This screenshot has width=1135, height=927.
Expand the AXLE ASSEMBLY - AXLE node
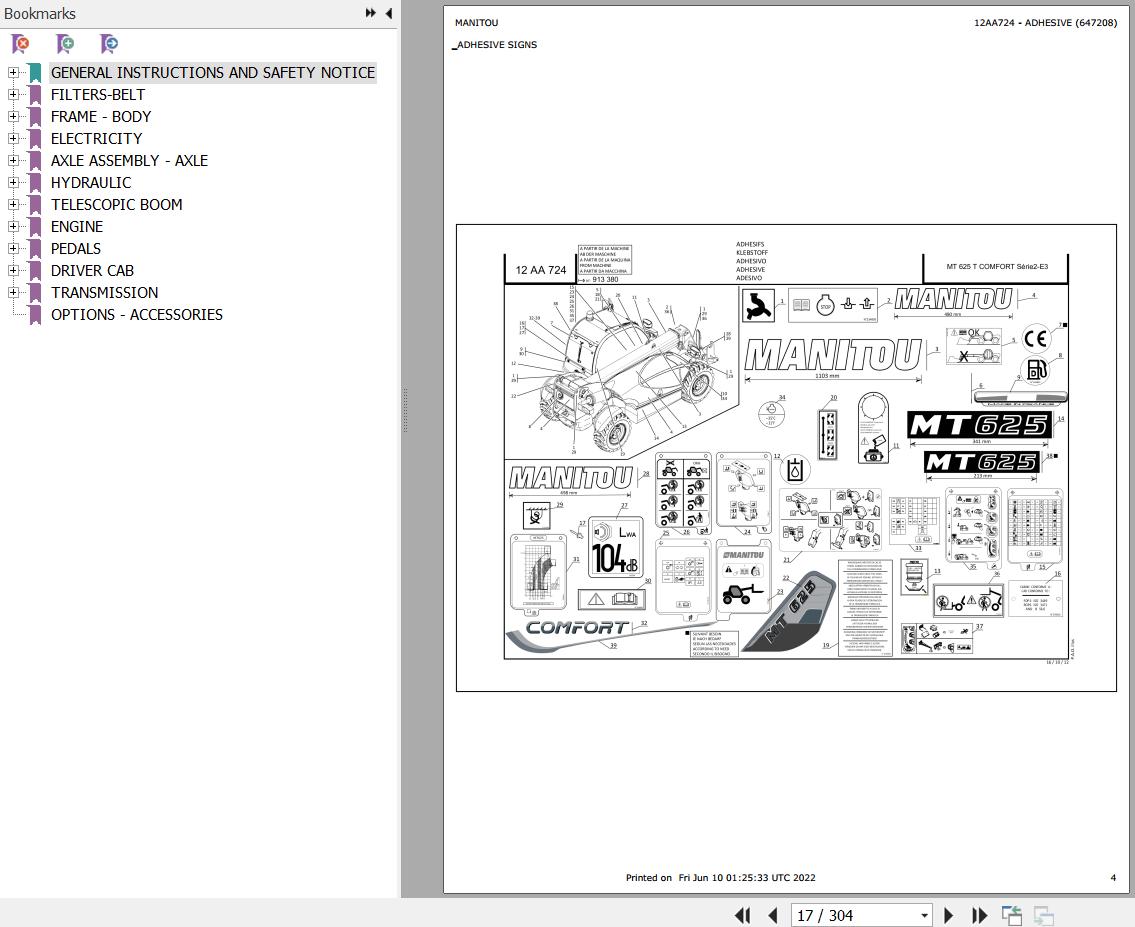tap(13, 161)
